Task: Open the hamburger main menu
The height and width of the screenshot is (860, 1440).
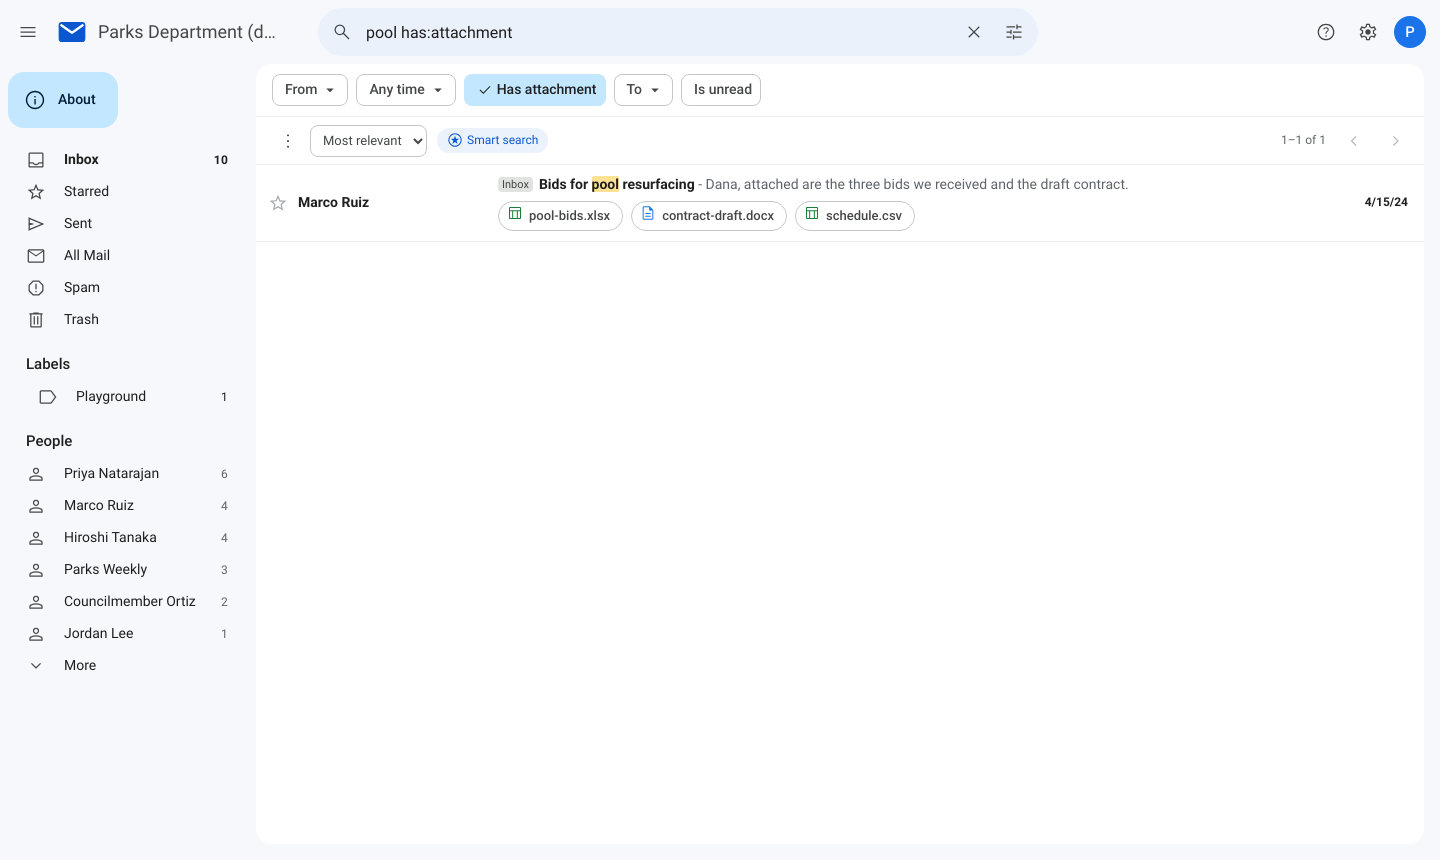Action: [x=28, y=32]
